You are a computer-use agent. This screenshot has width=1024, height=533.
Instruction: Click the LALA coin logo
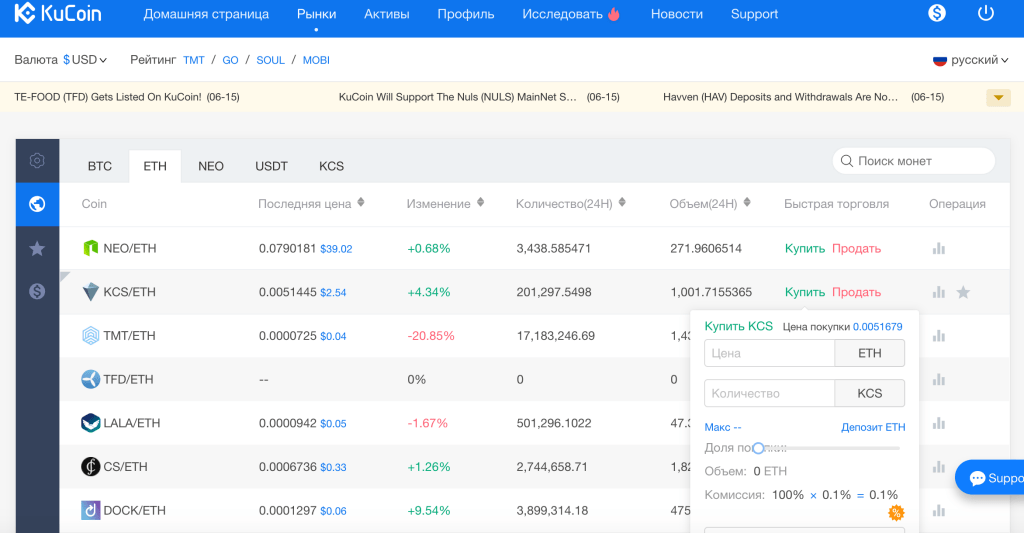[x=91, y=423]
